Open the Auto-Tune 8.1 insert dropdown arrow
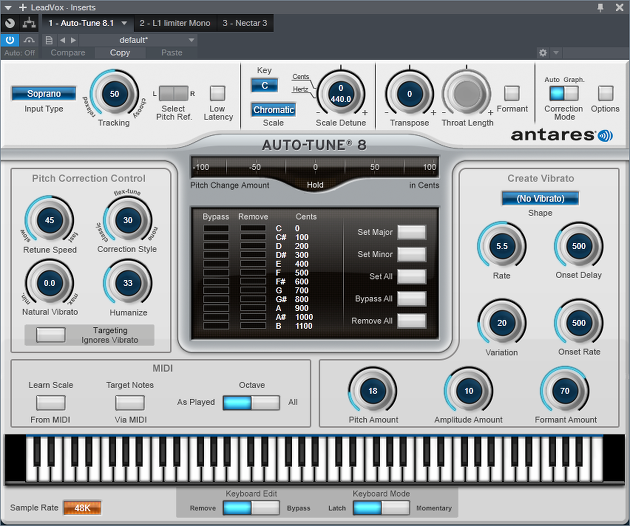The height and width of the screenshot is (526, 630). (x=124, y=23)
